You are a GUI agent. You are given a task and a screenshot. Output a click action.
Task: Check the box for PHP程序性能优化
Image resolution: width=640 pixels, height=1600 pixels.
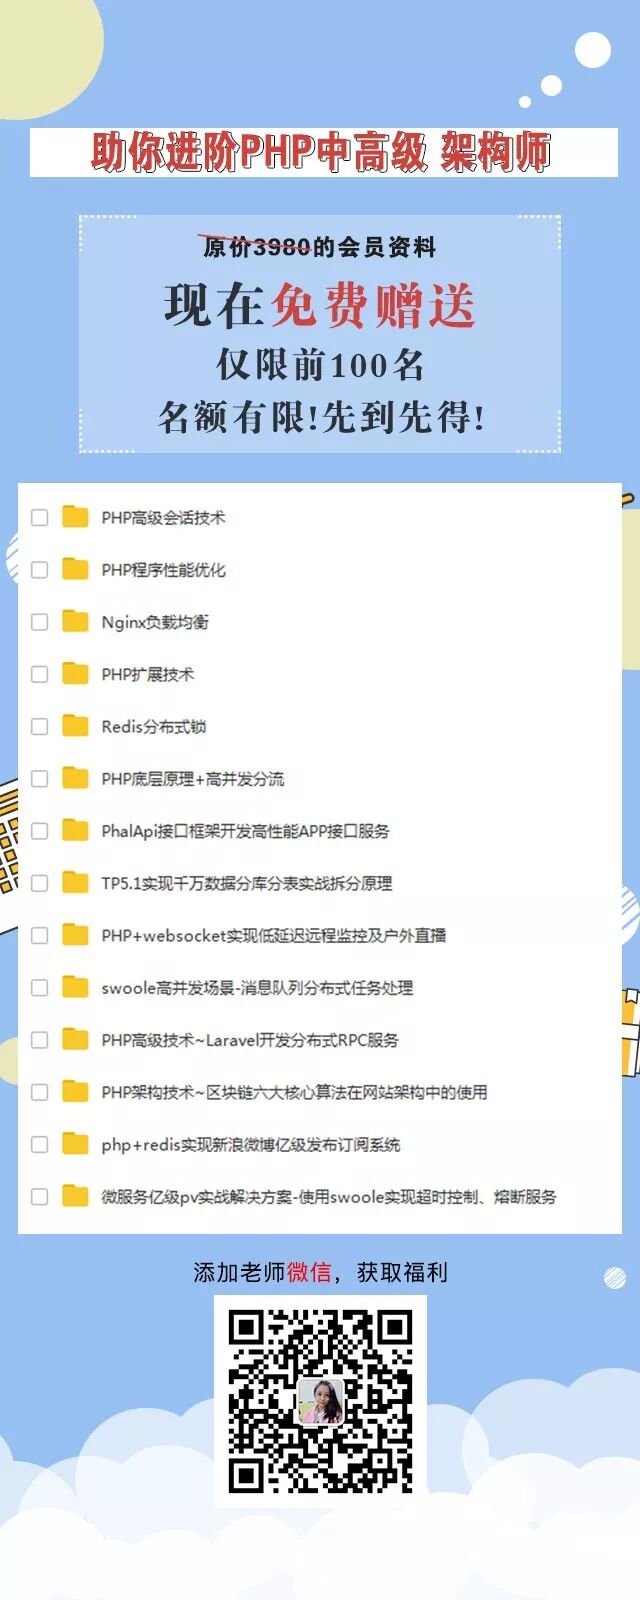(x=40, y=570)
